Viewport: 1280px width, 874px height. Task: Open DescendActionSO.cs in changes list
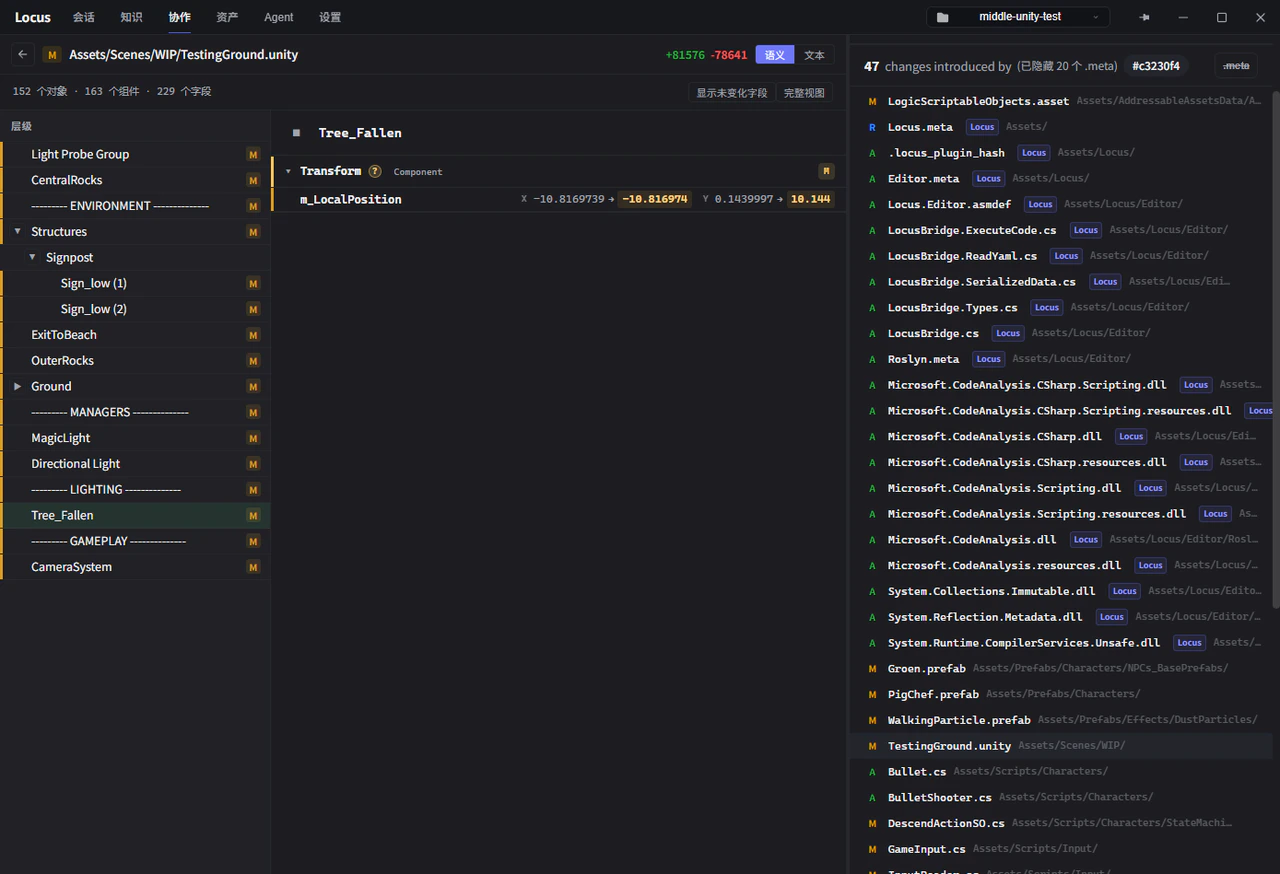(x=1060, y=823)
